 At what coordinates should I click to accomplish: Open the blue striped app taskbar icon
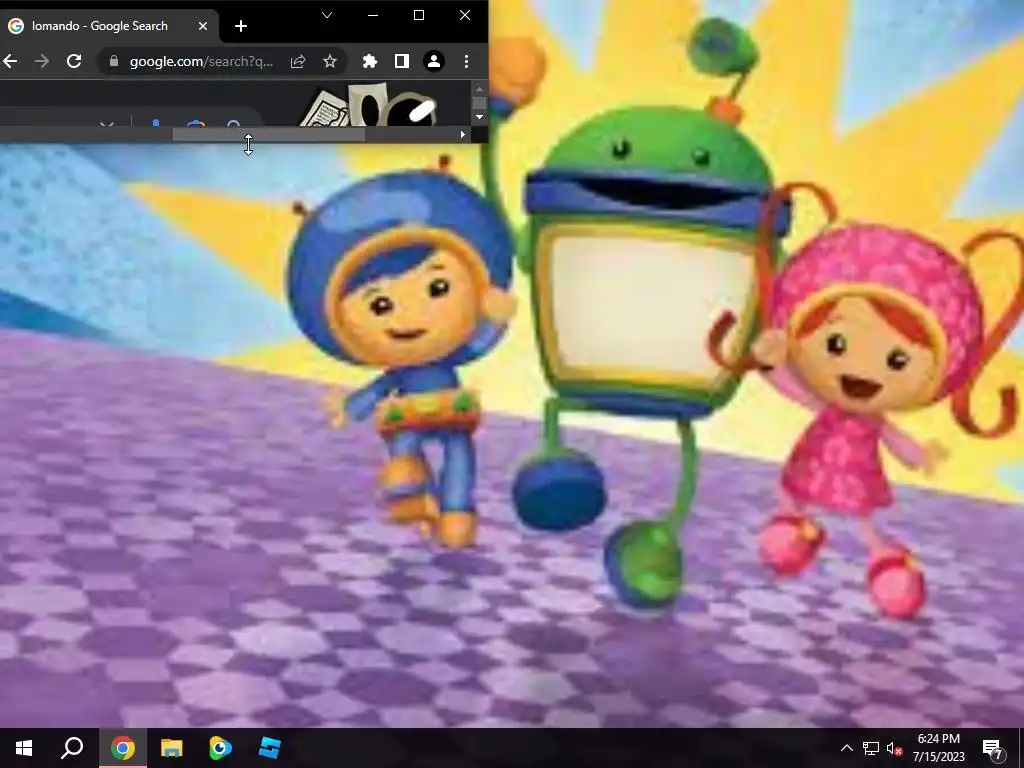[x=270, y=748]
